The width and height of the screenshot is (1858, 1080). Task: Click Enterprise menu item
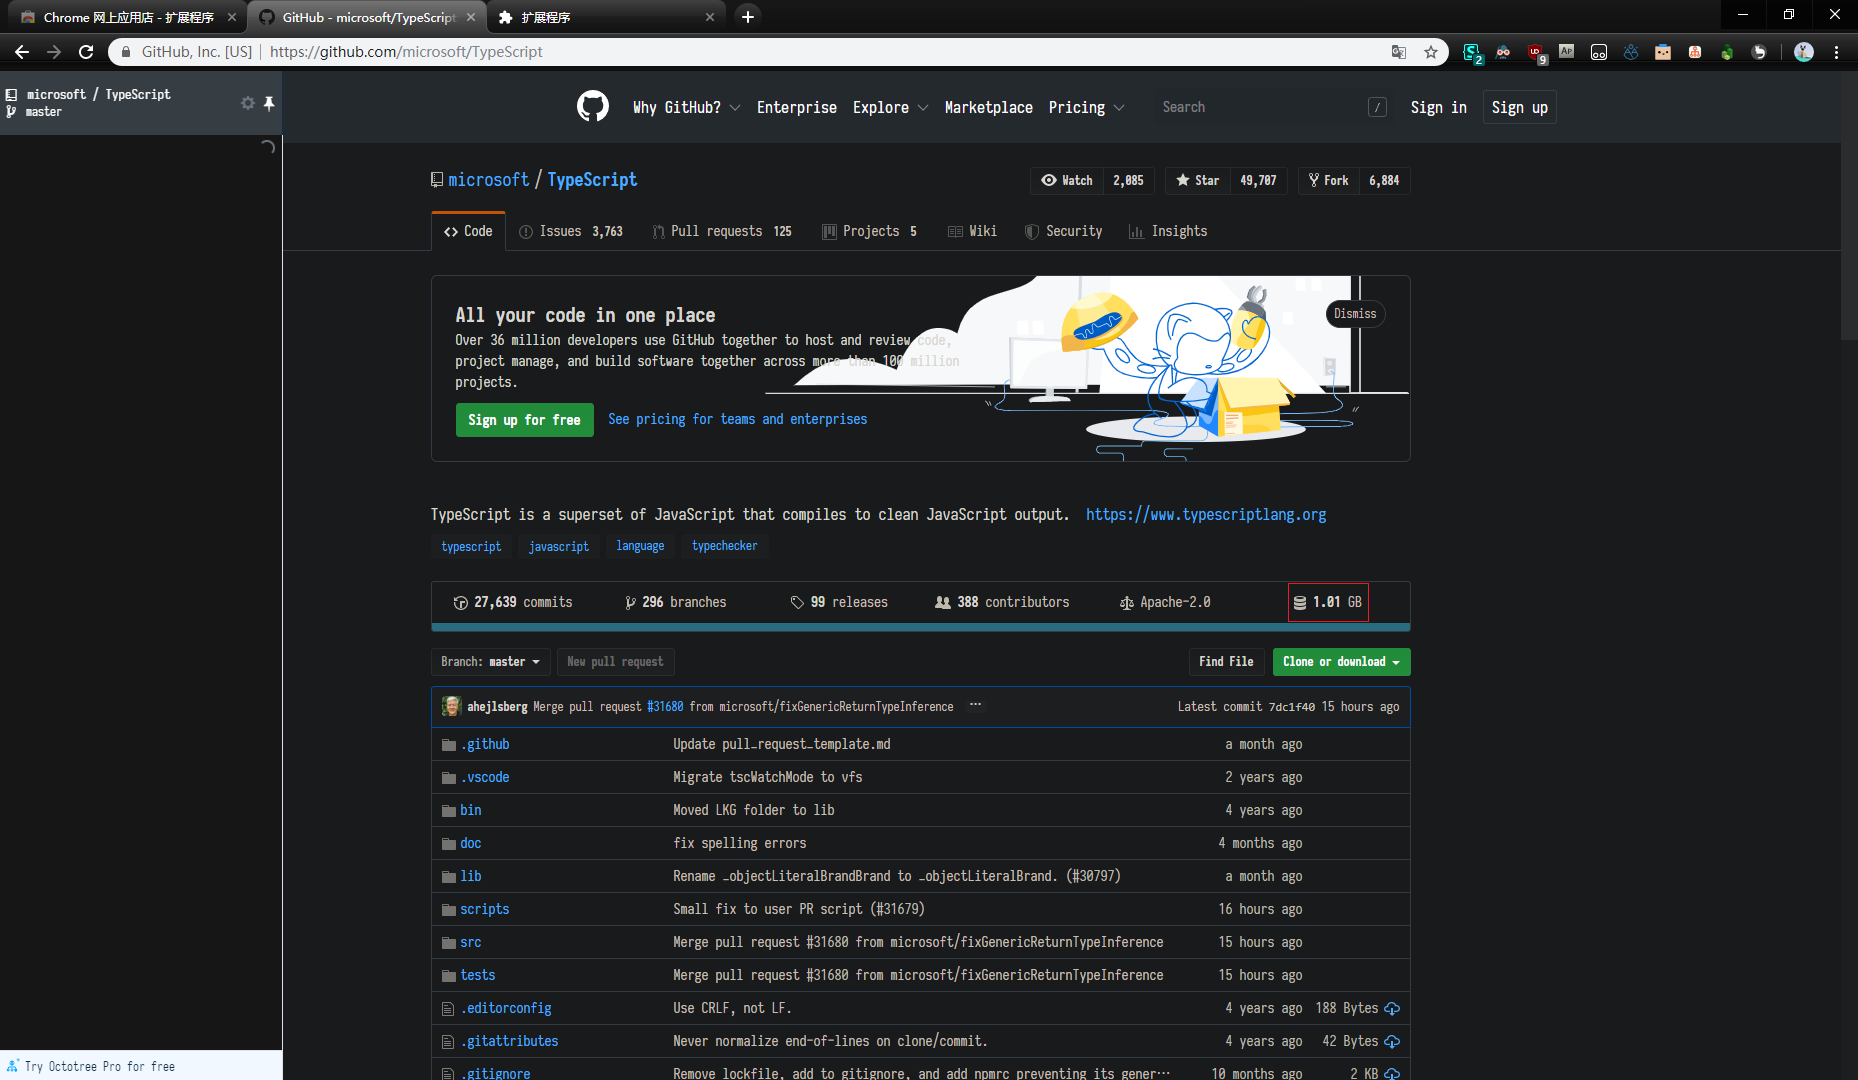click(x=797, y=107)
